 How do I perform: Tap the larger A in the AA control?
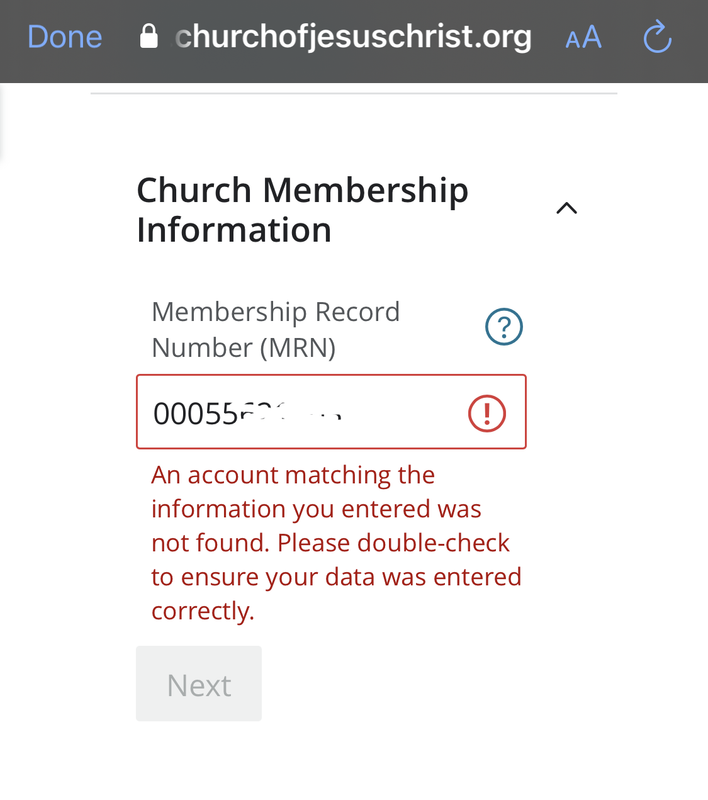click(x=592, y=37)
